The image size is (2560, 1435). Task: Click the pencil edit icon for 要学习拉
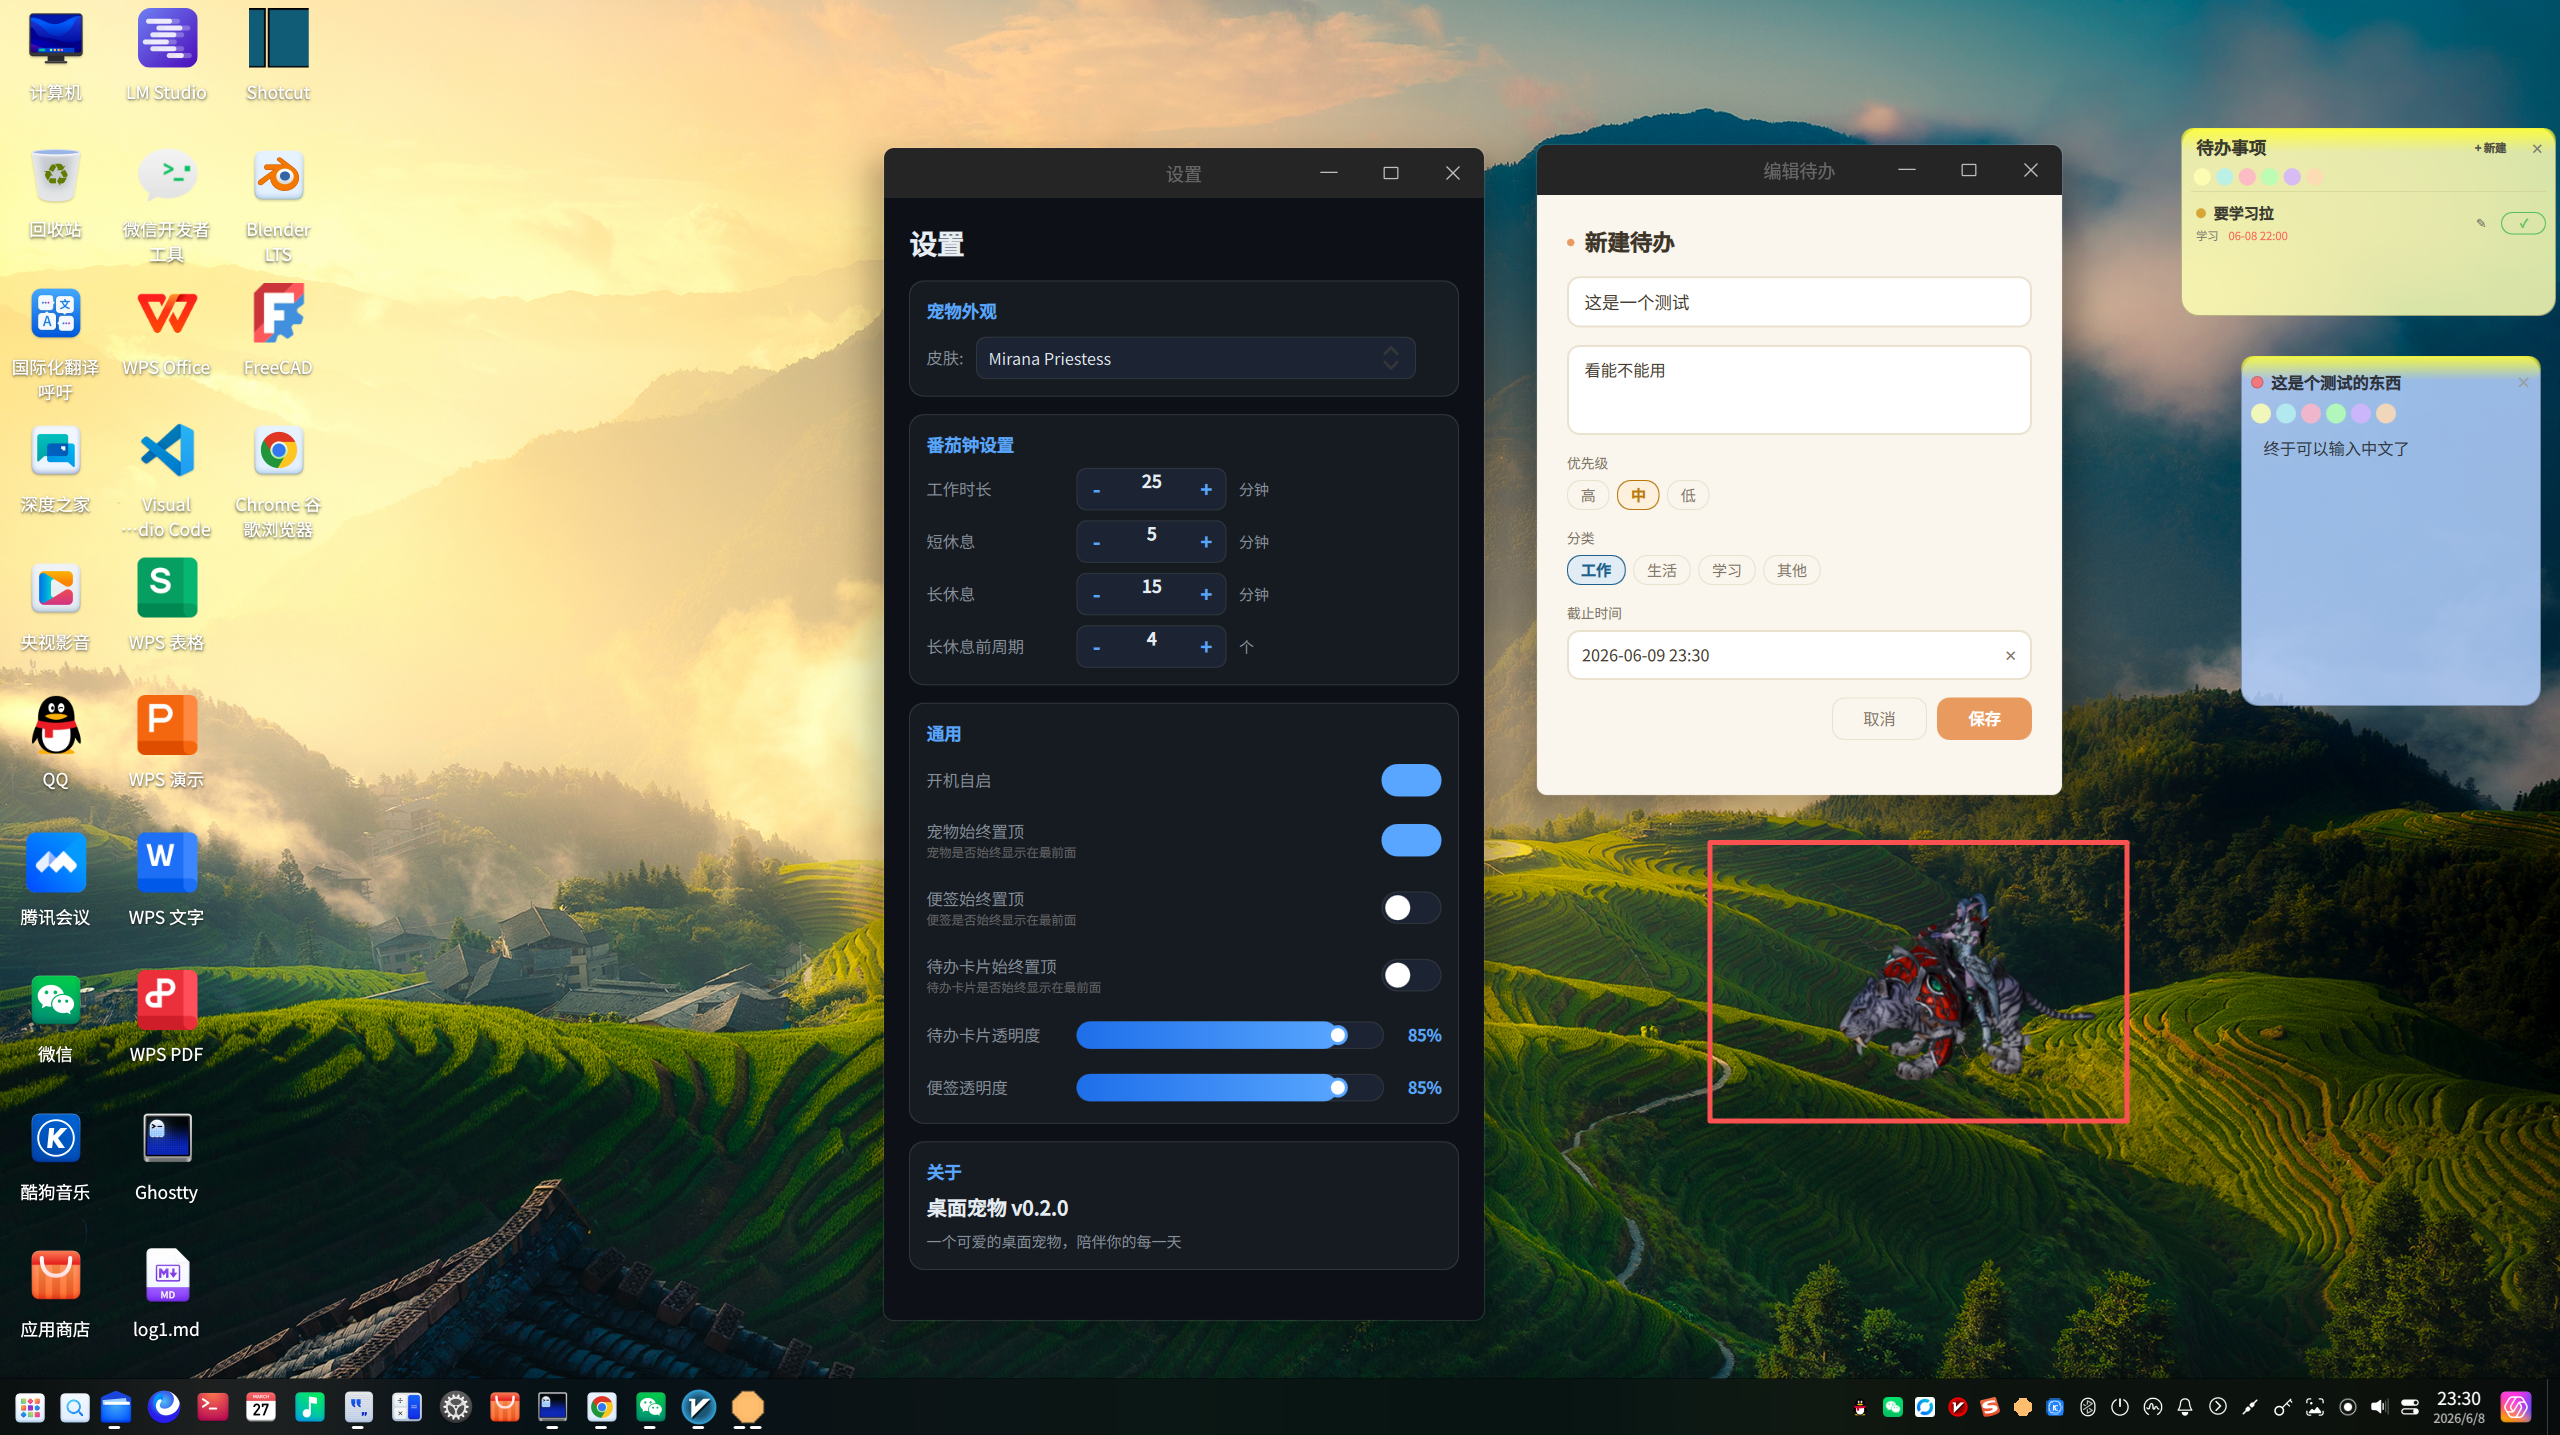[x=2481, y=223]
